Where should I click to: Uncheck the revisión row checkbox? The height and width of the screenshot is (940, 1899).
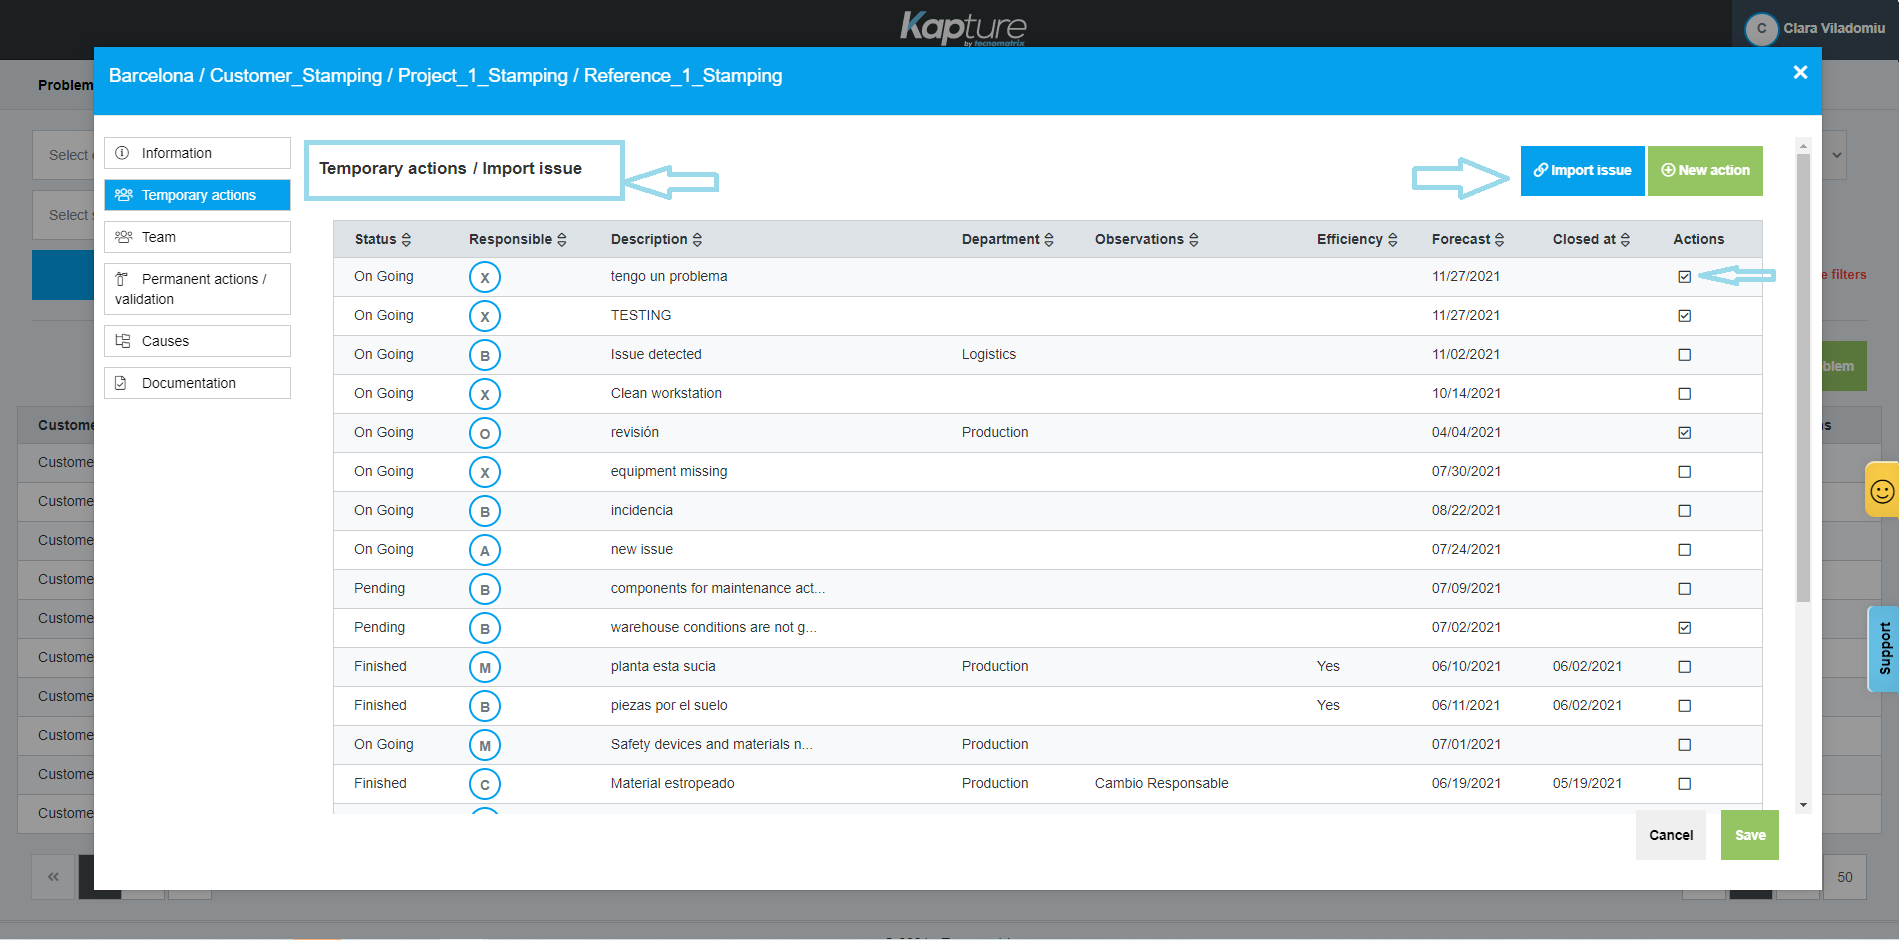1684,433
